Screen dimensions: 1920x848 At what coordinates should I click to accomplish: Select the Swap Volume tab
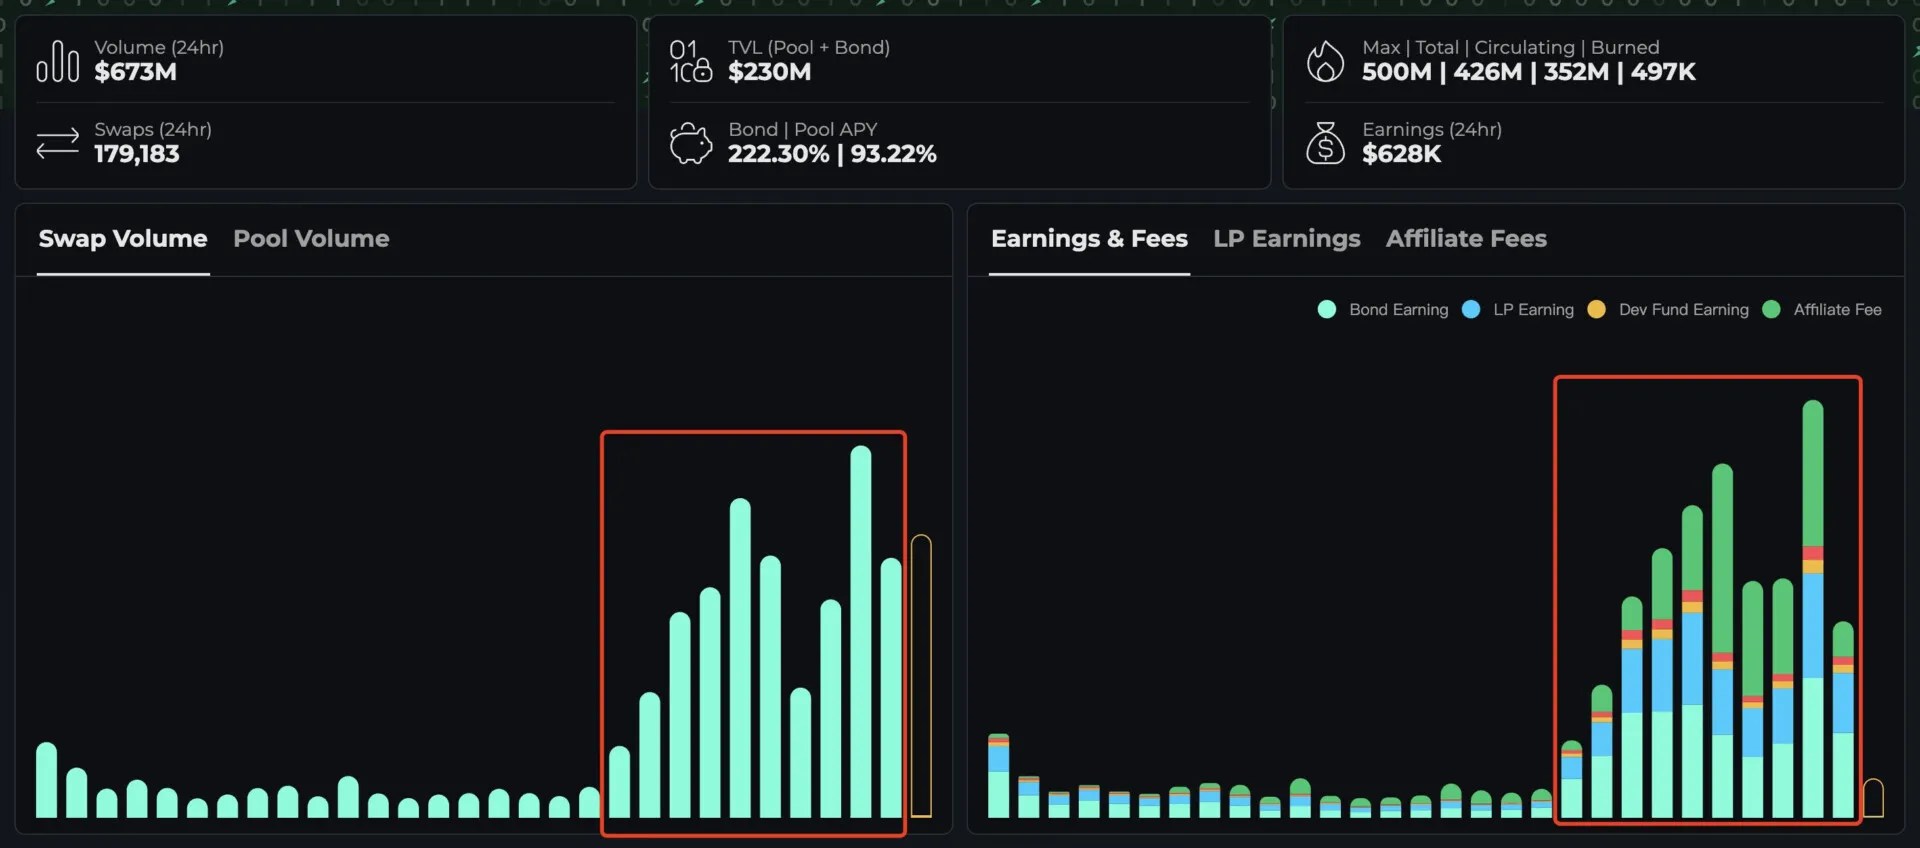pos(123,239)
